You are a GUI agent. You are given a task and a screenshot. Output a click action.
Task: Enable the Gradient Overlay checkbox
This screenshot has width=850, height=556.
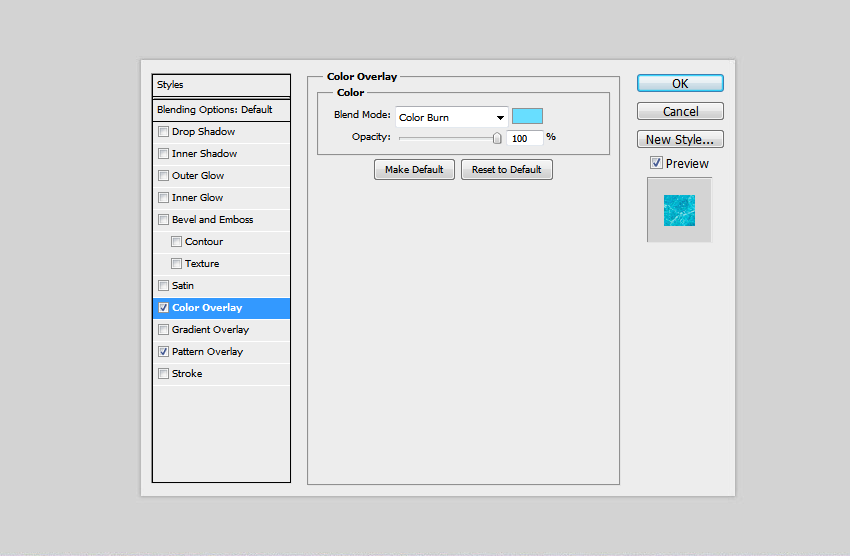click(163, 329)
